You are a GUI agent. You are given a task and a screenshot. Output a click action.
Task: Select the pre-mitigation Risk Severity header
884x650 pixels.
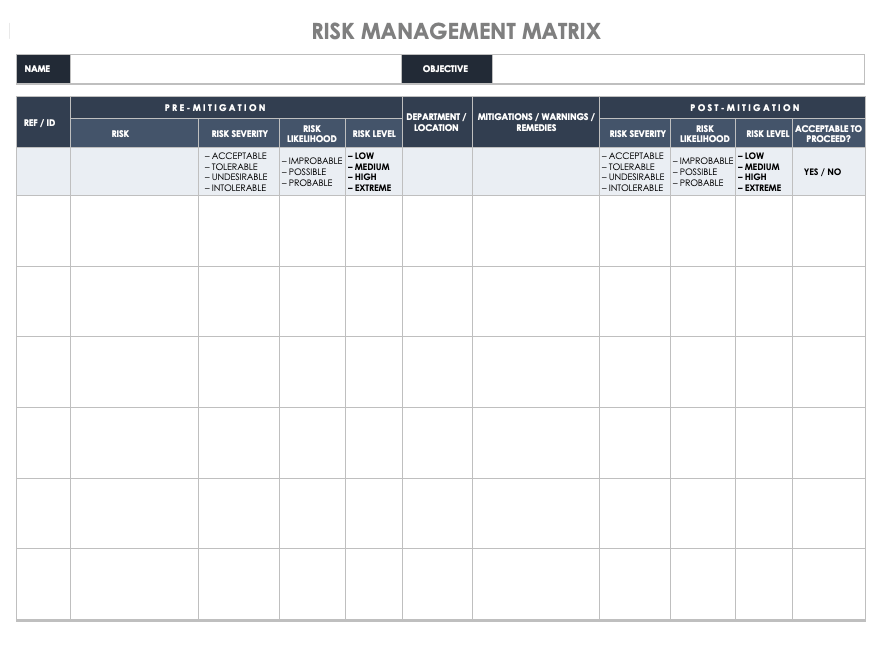pyautogui.click(x=239, y=133)
